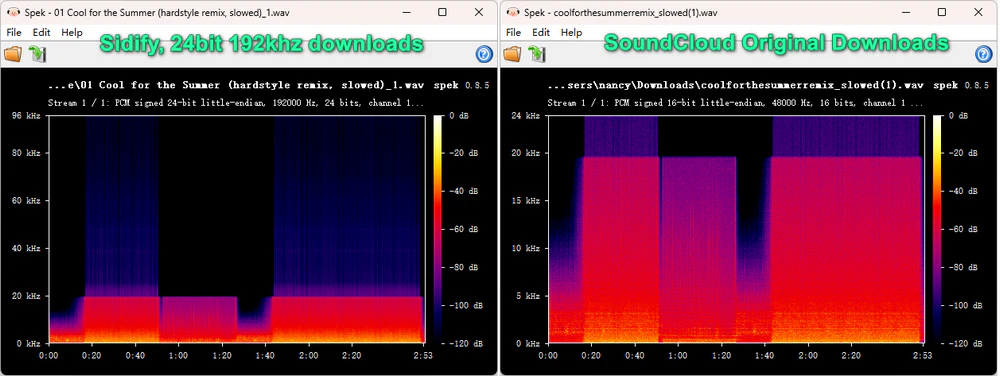Open Edit menu in right Spek window
Viewport: 1000px width, 376px height.
541,32
